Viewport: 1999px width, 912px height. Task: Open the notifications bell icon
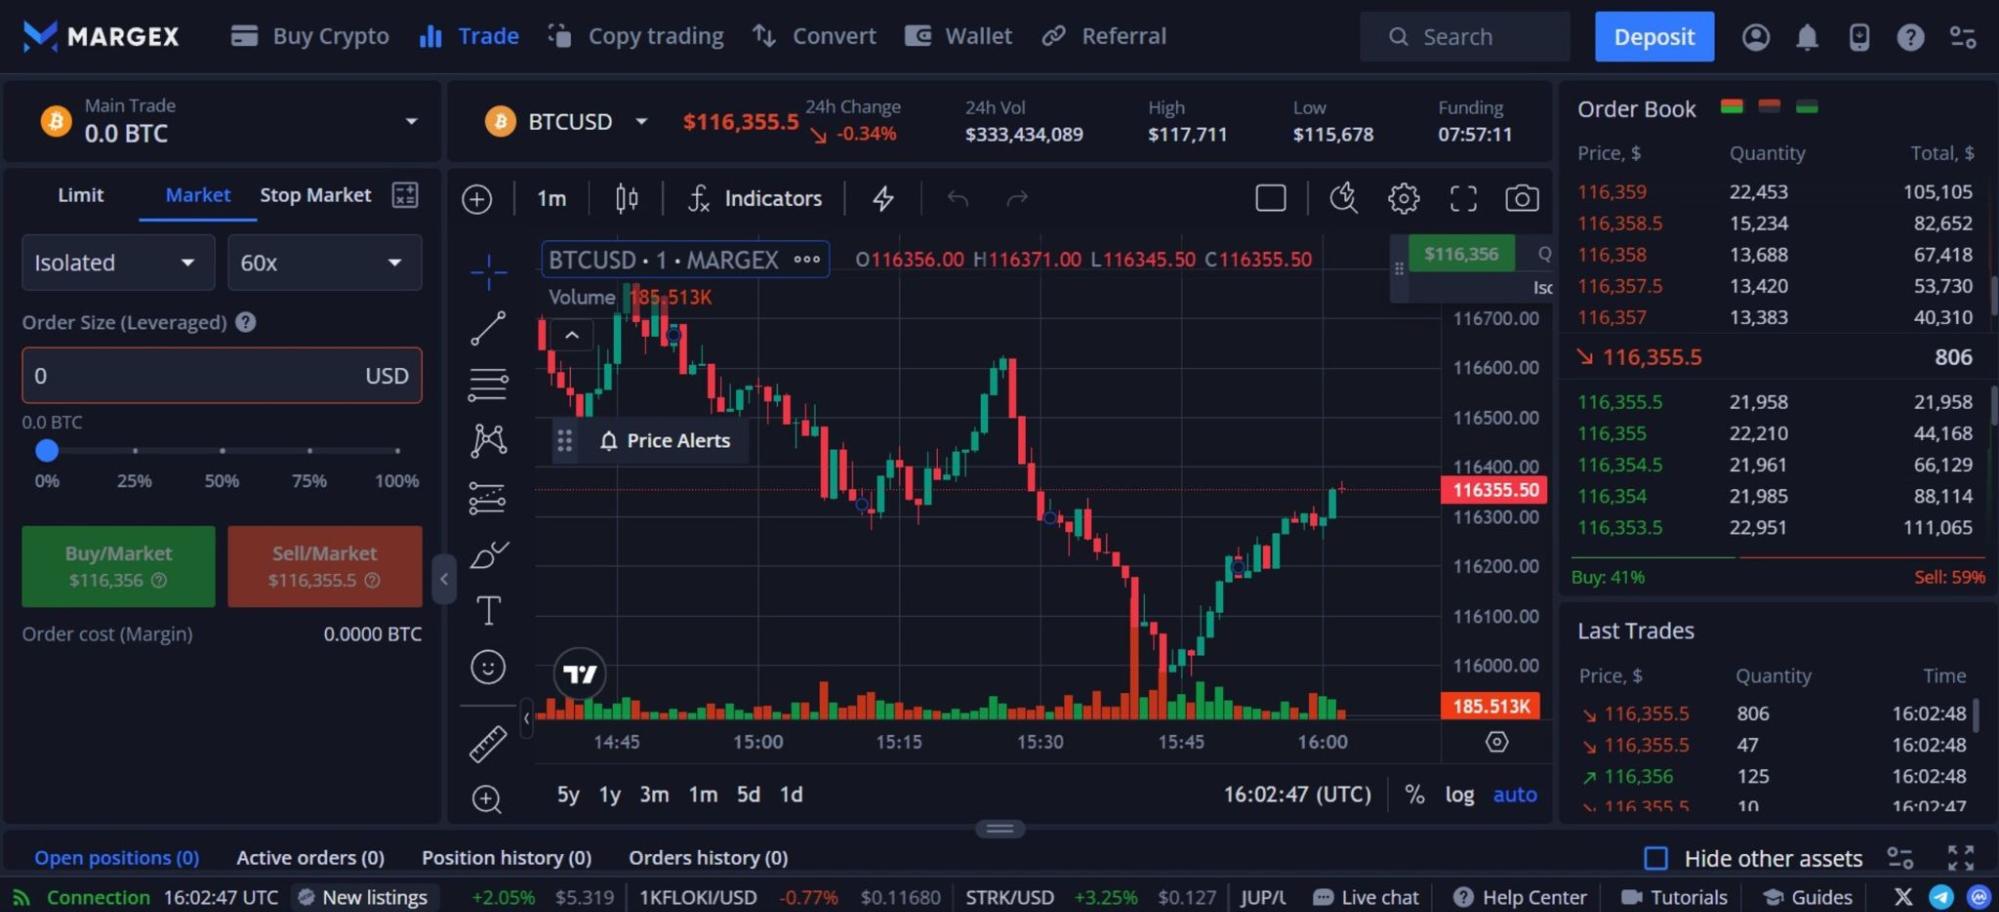pyautogui.click(x=1806, y=37)
